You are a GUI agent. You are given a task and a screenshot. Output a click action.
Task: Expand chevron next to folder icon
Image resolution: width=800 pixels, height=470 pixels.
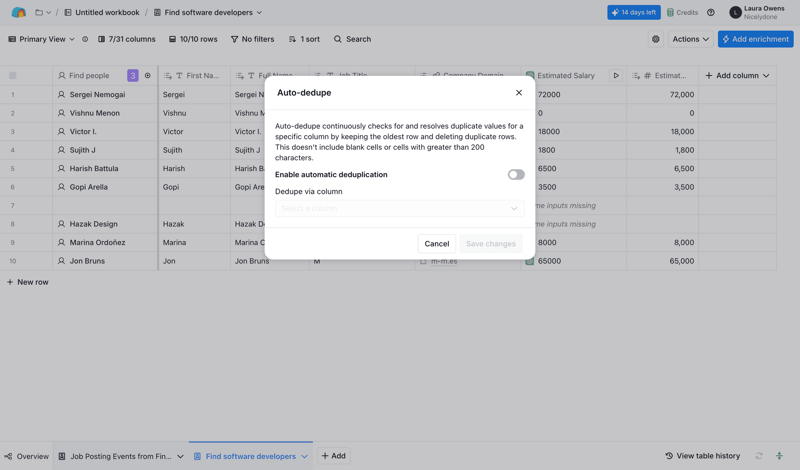pos(48,12)
